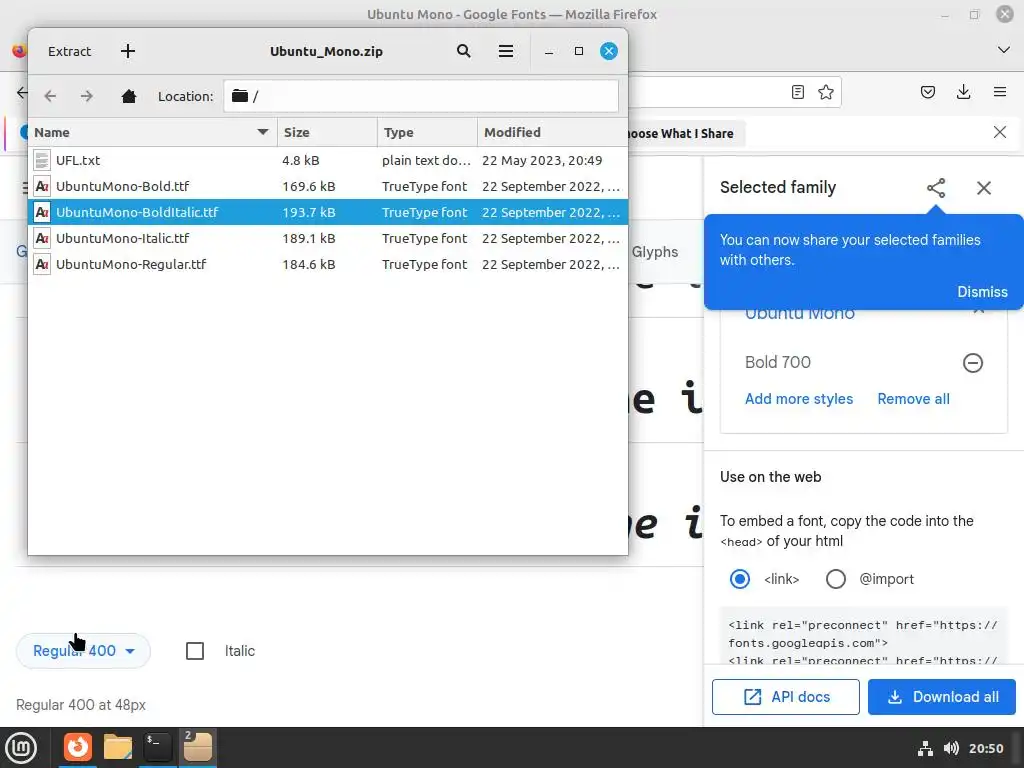Go to archive home location
The width and height of the screenshot is (1024, 768).
(129, 96)
